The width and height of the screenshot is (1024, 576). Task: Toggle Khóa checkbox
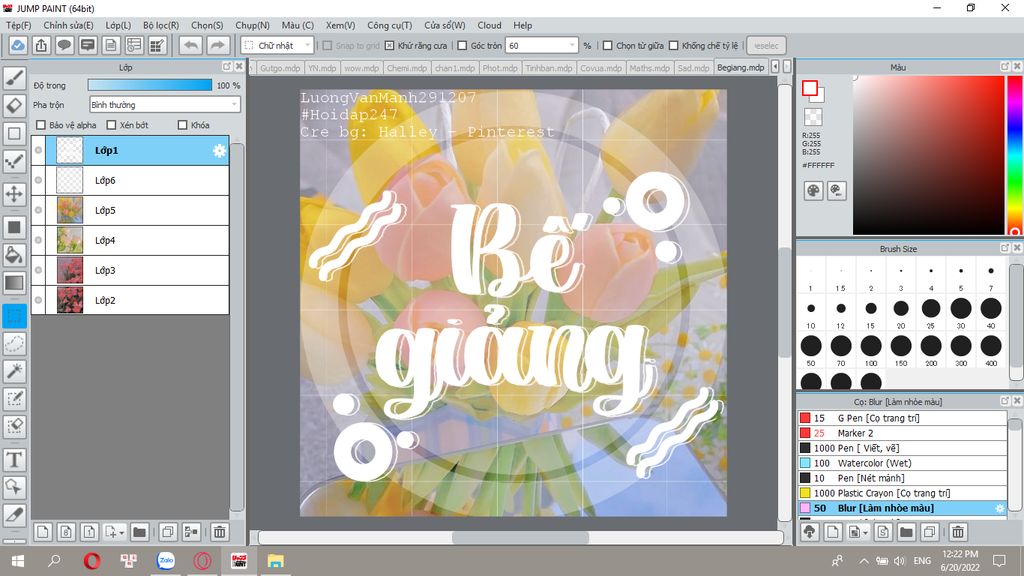[x=183, y=125]
